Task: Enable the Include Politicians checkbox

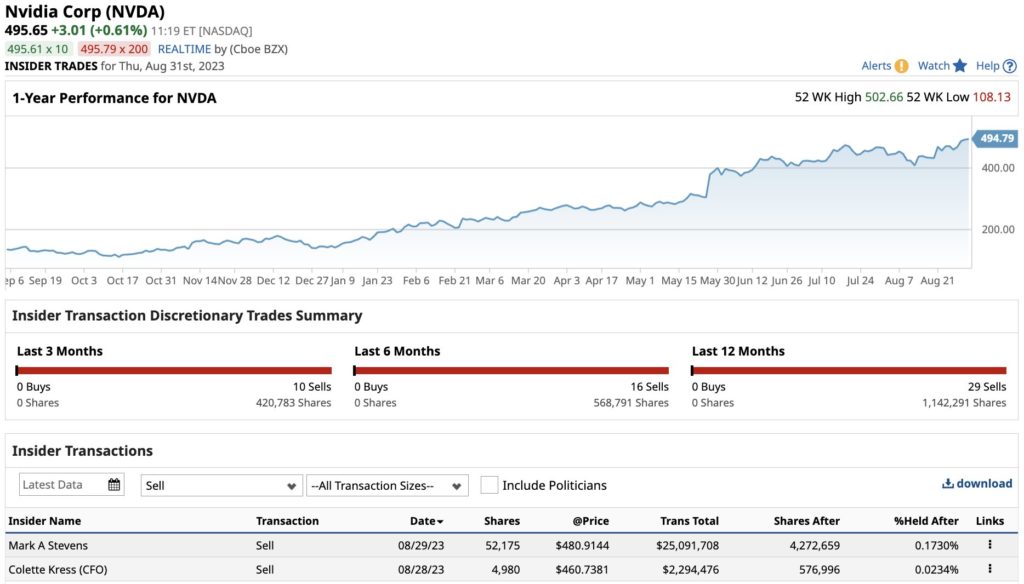Action: pyautogui.click(x=488, y=484)
